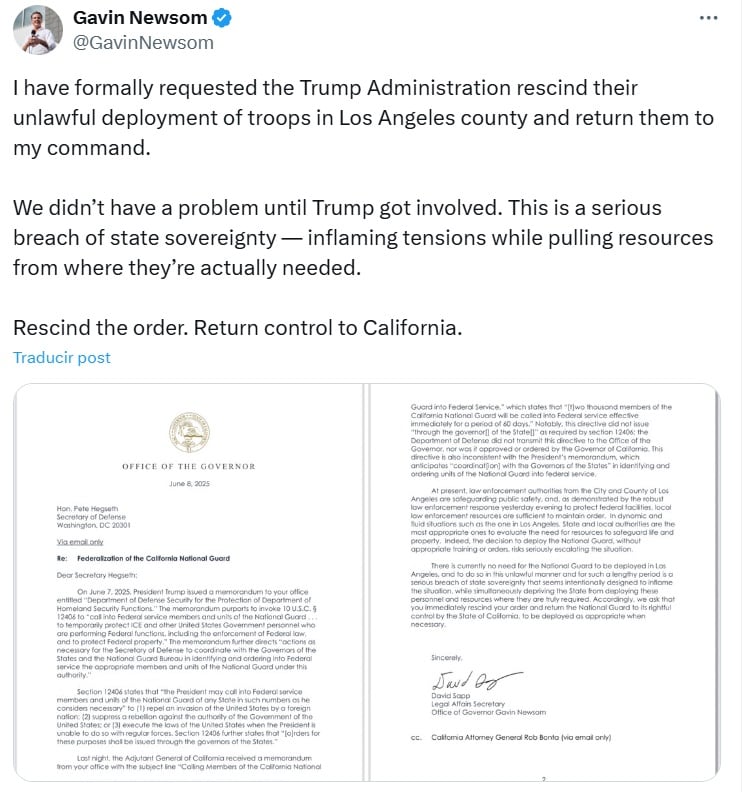This screenshot has height=792, width=746.
Task: Open the Gavin Newsom display name link
Action: [140, 18]
